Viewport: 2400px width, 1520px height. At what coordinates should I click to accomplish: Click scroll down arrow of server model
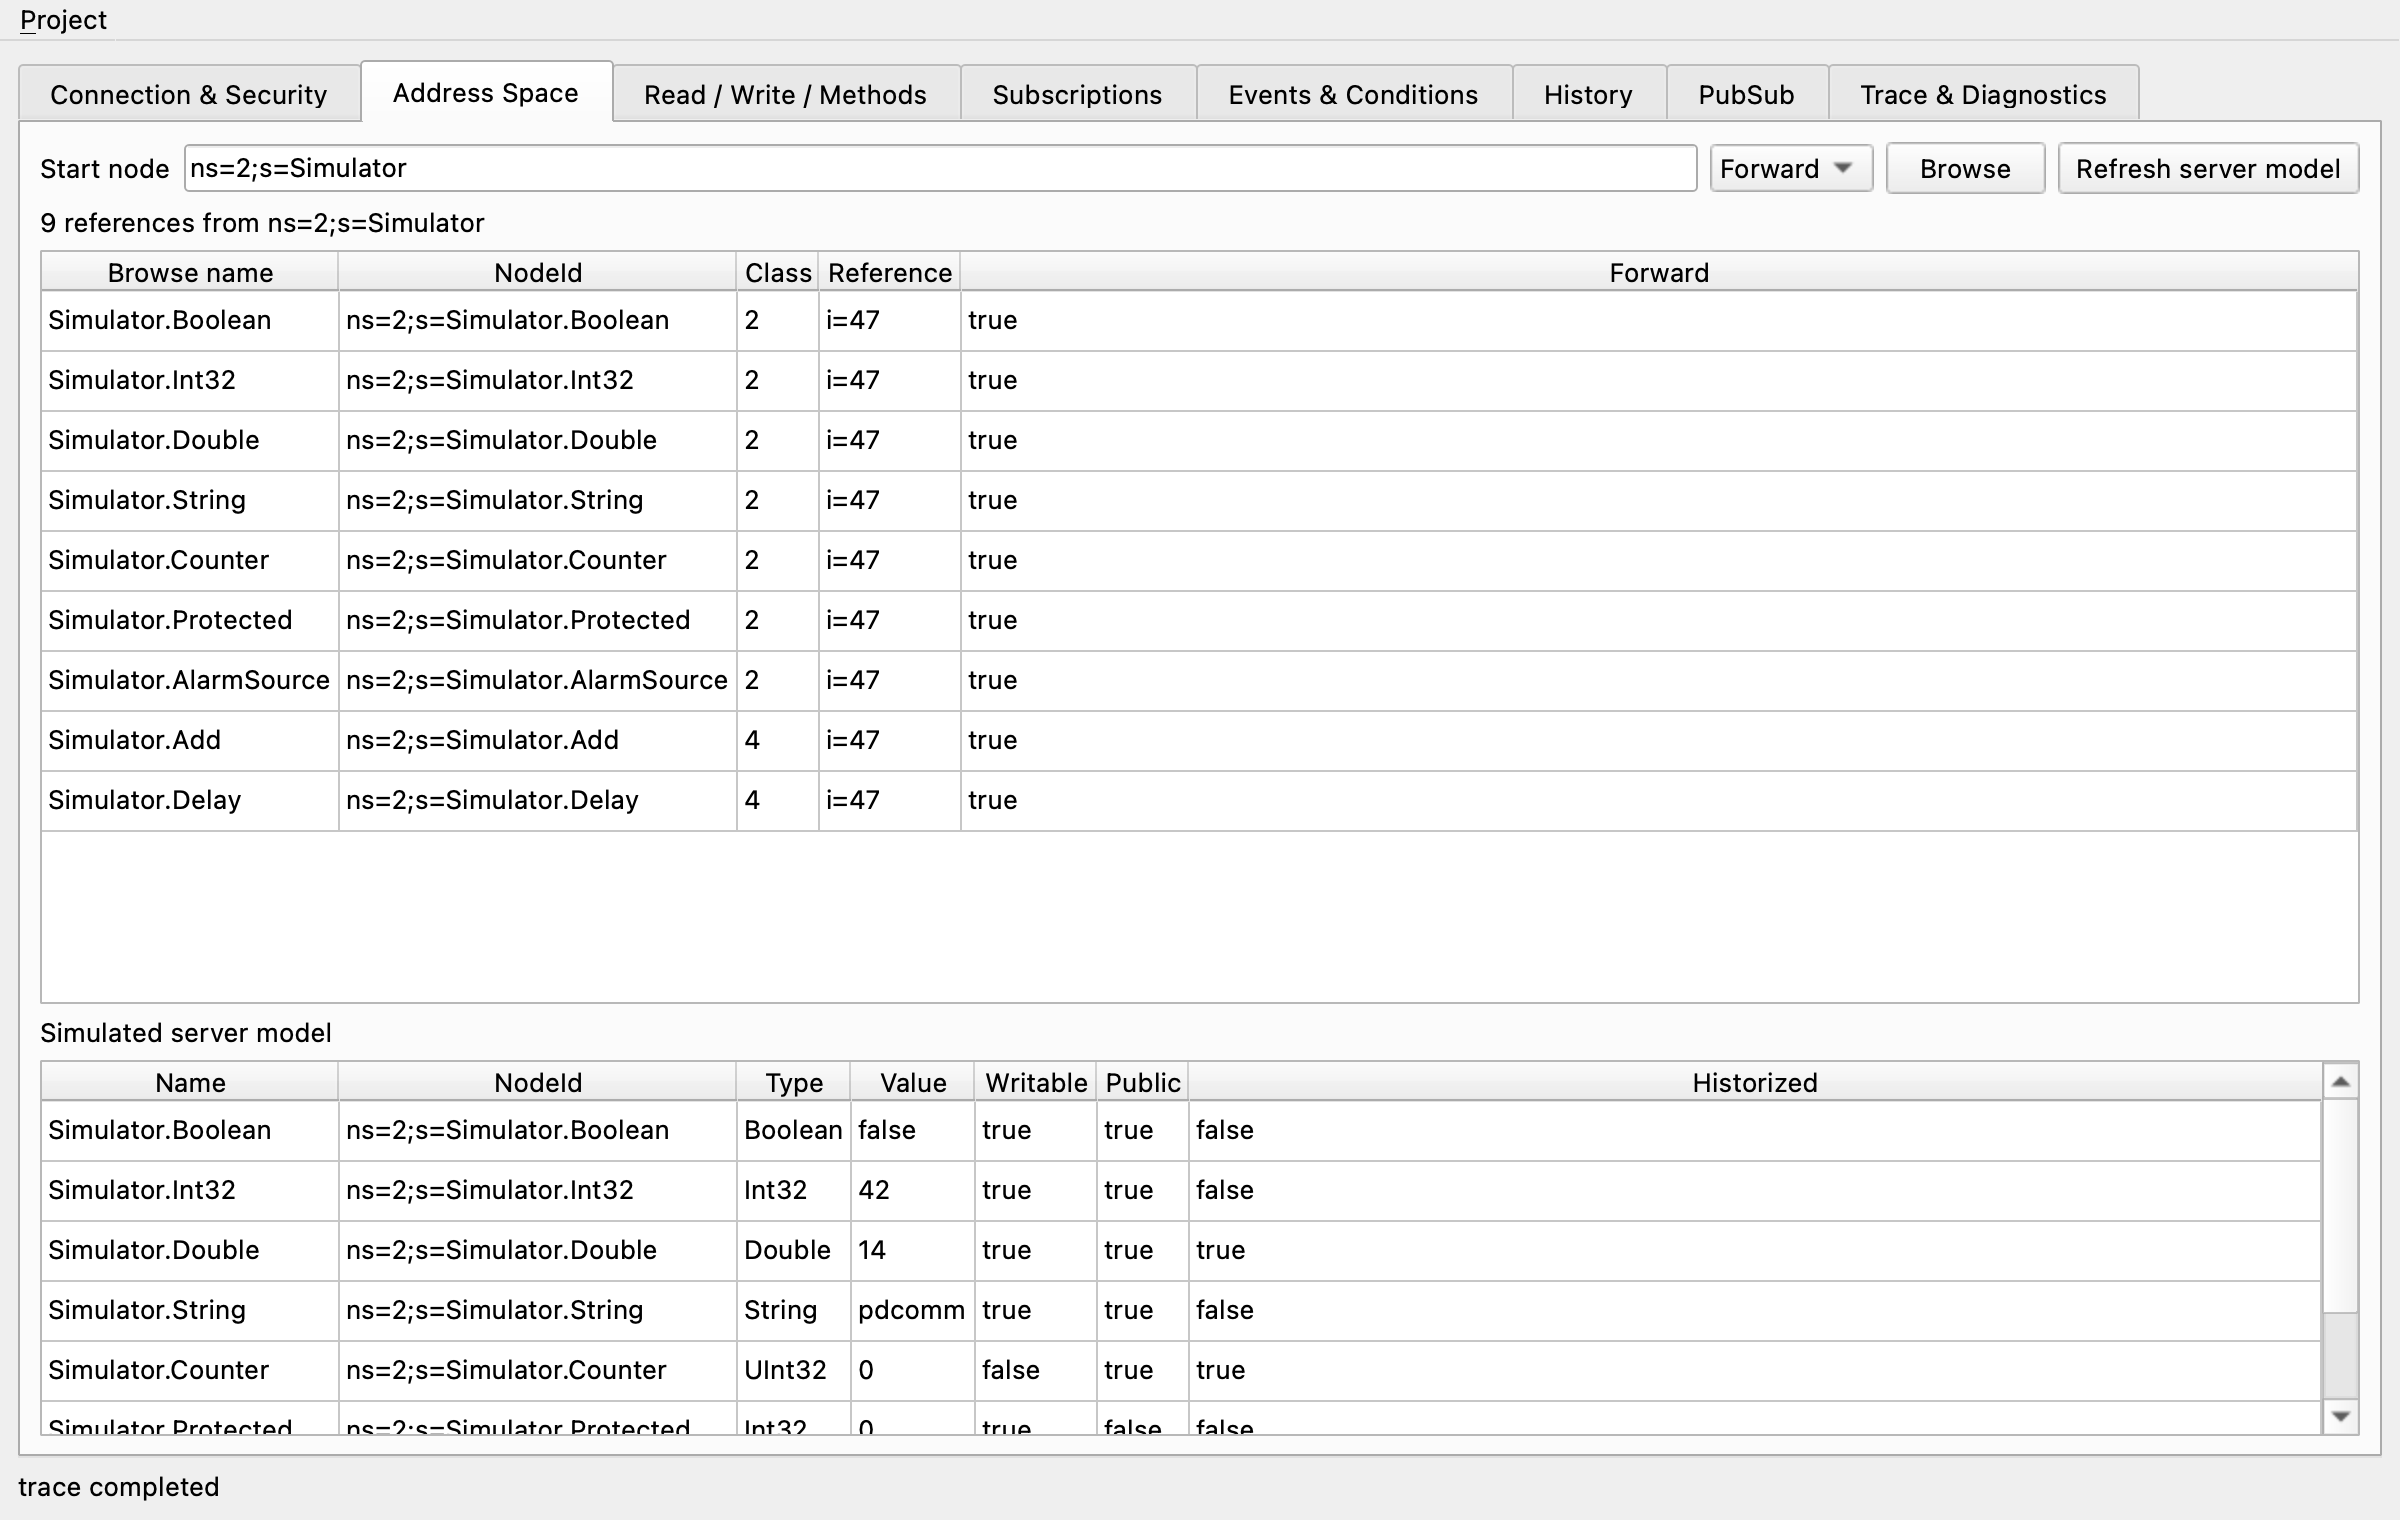pyautogui.click(x=2340, y=1416)
